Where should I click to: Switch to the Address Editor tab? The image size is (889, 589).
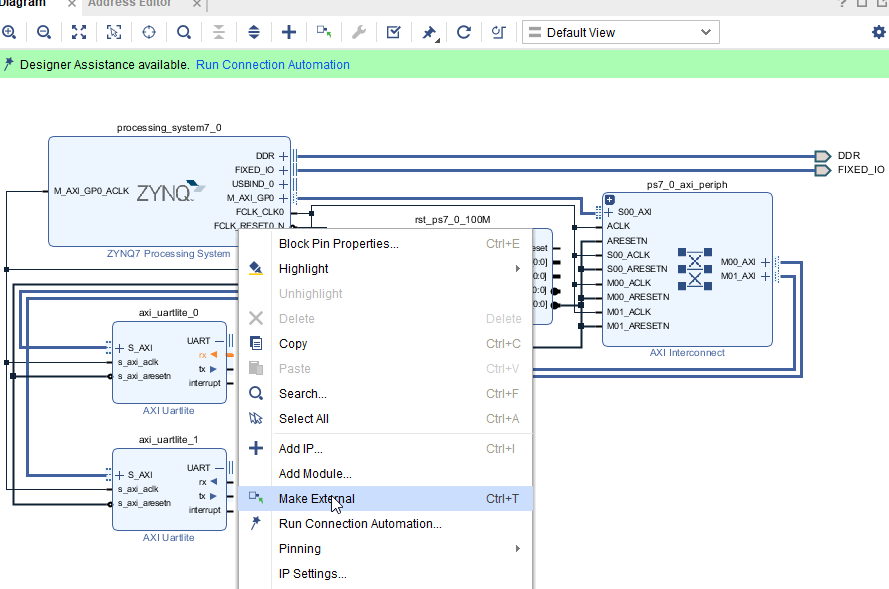[131, 4]
